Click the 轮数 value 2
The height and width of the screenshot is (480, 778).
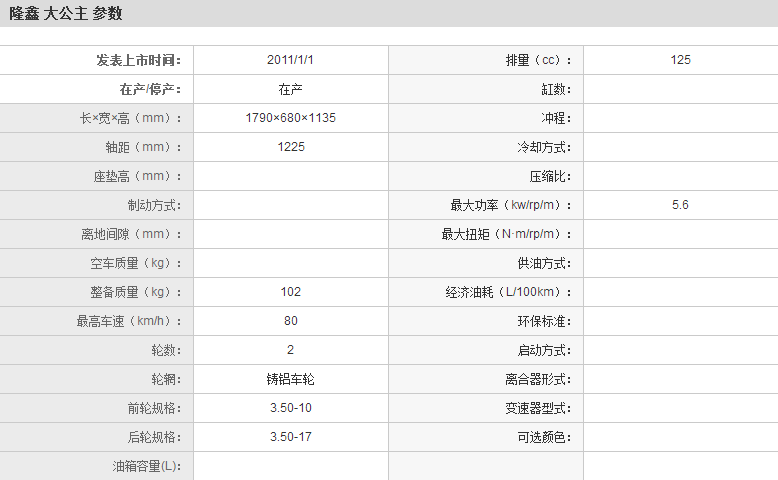tap(290, 350)
